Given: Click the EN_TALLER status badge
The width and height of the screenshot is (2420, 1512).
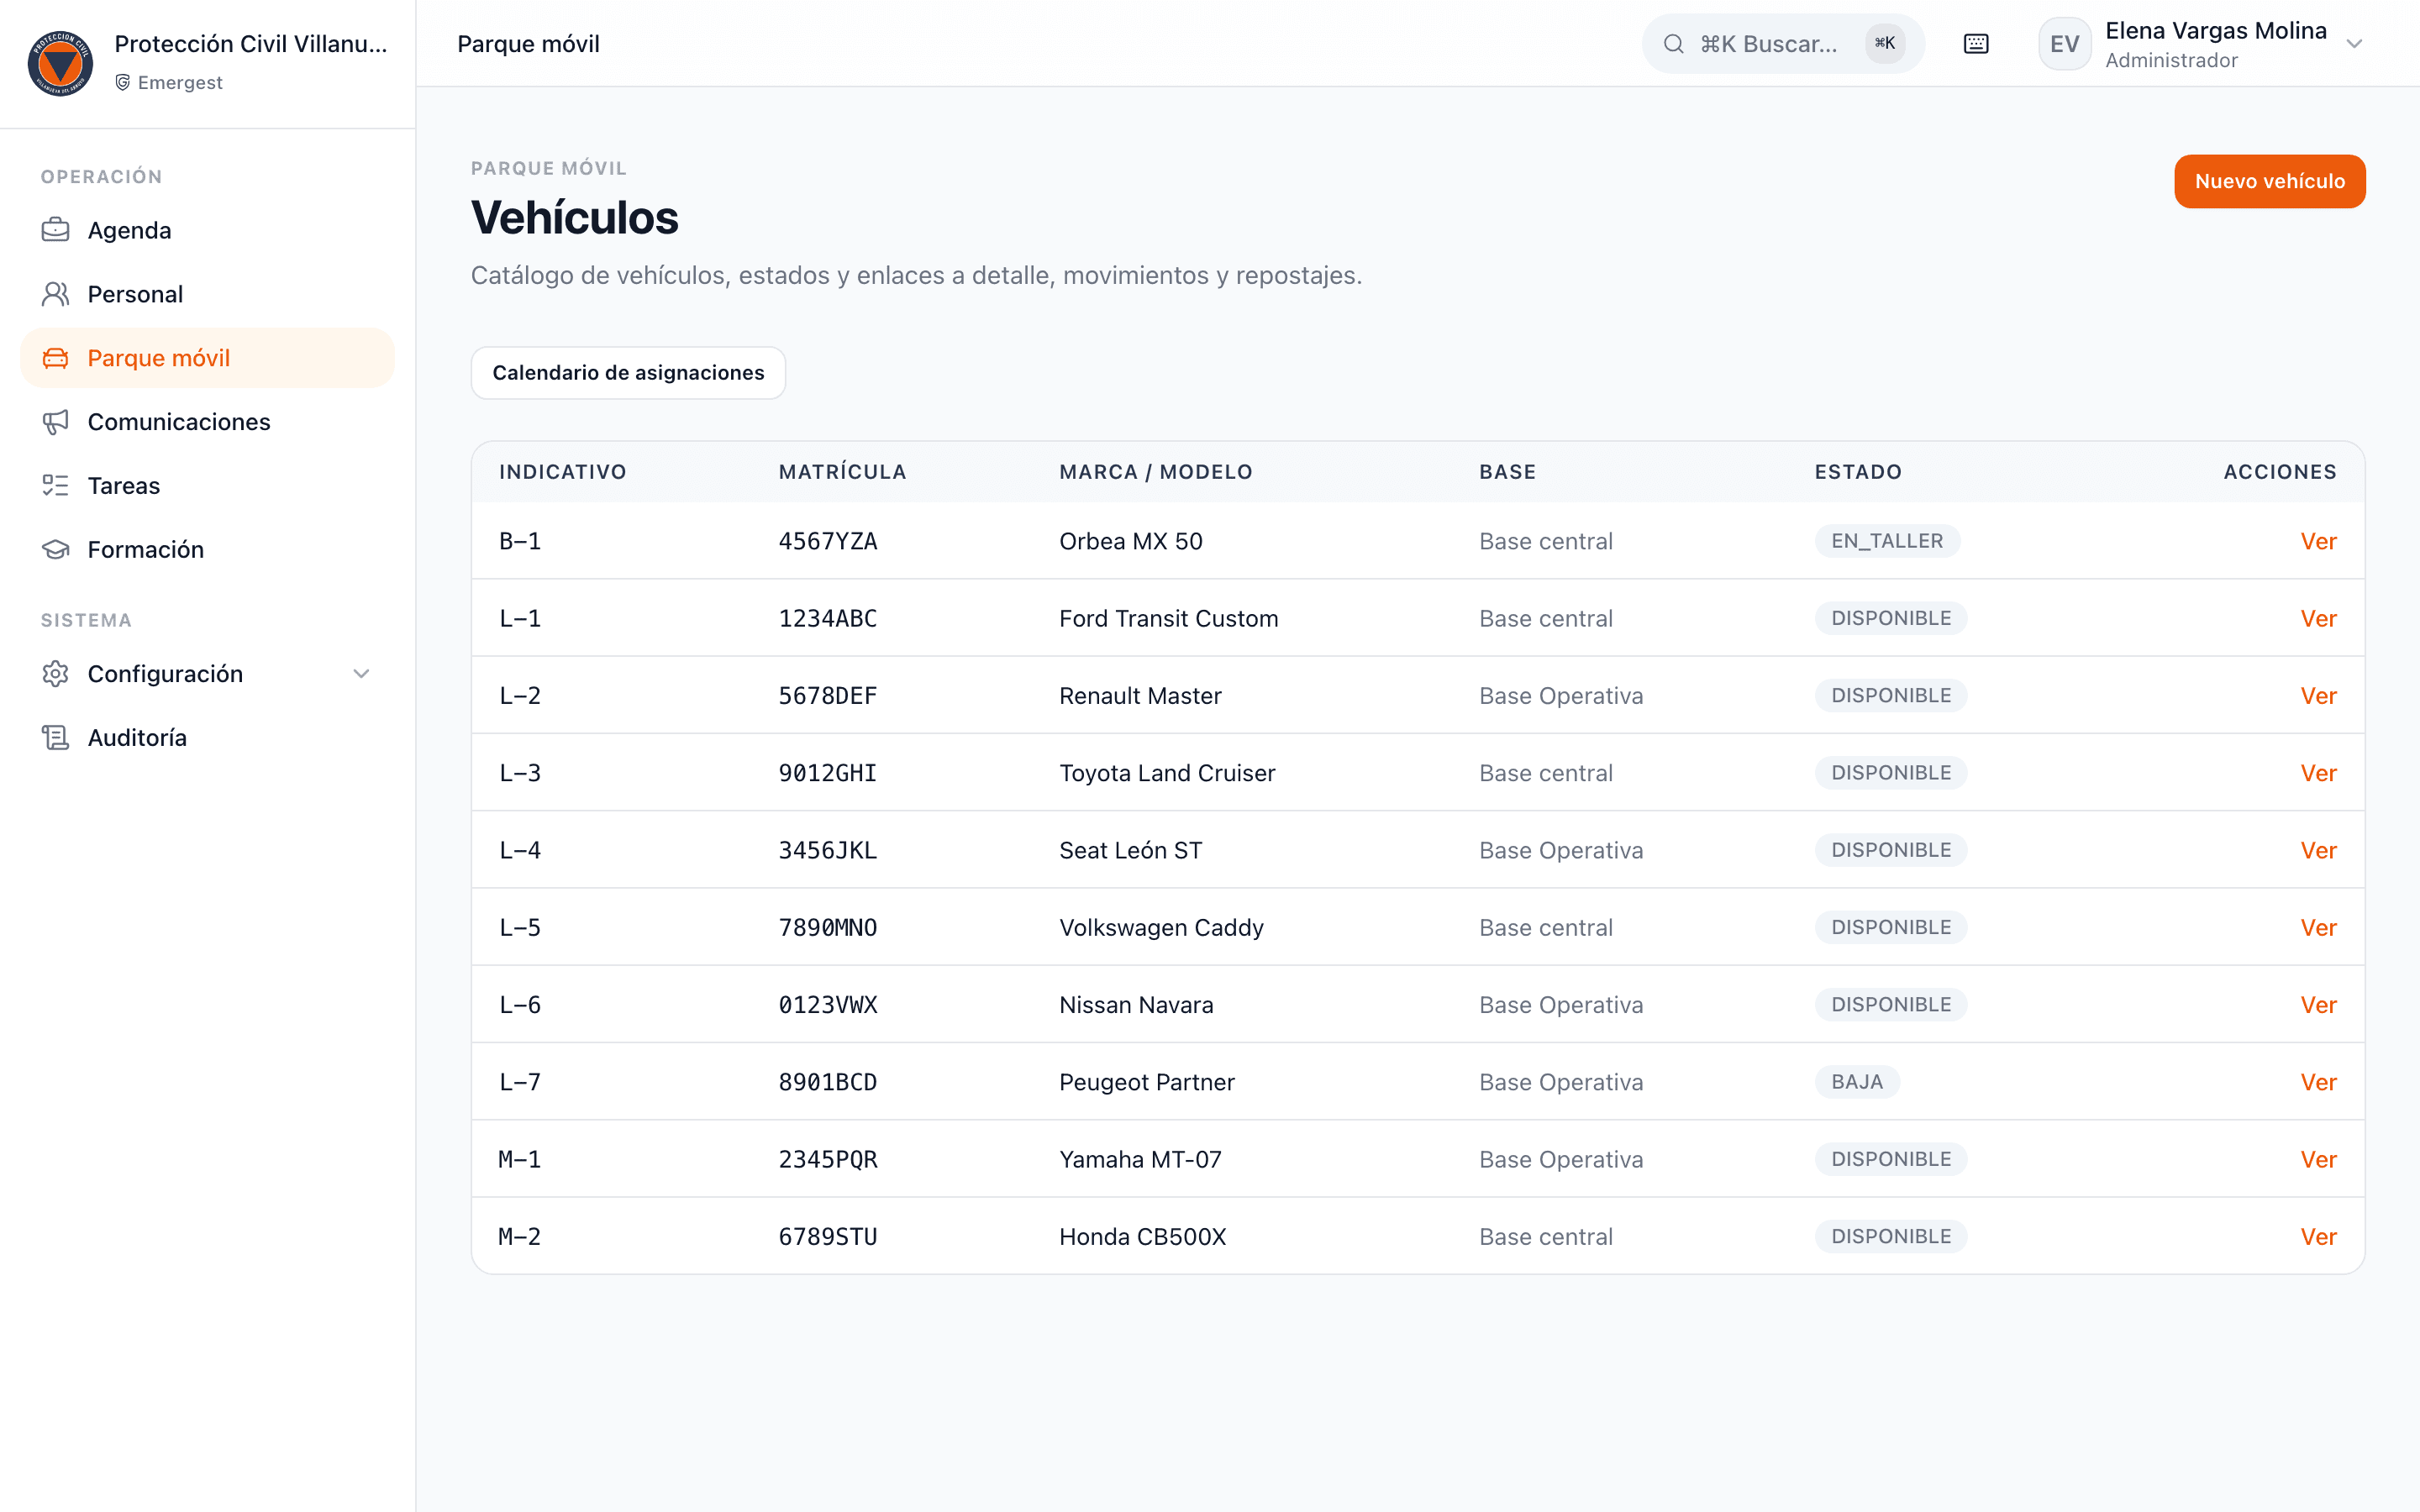Looking at the screenshot, I should [1887, 541].
